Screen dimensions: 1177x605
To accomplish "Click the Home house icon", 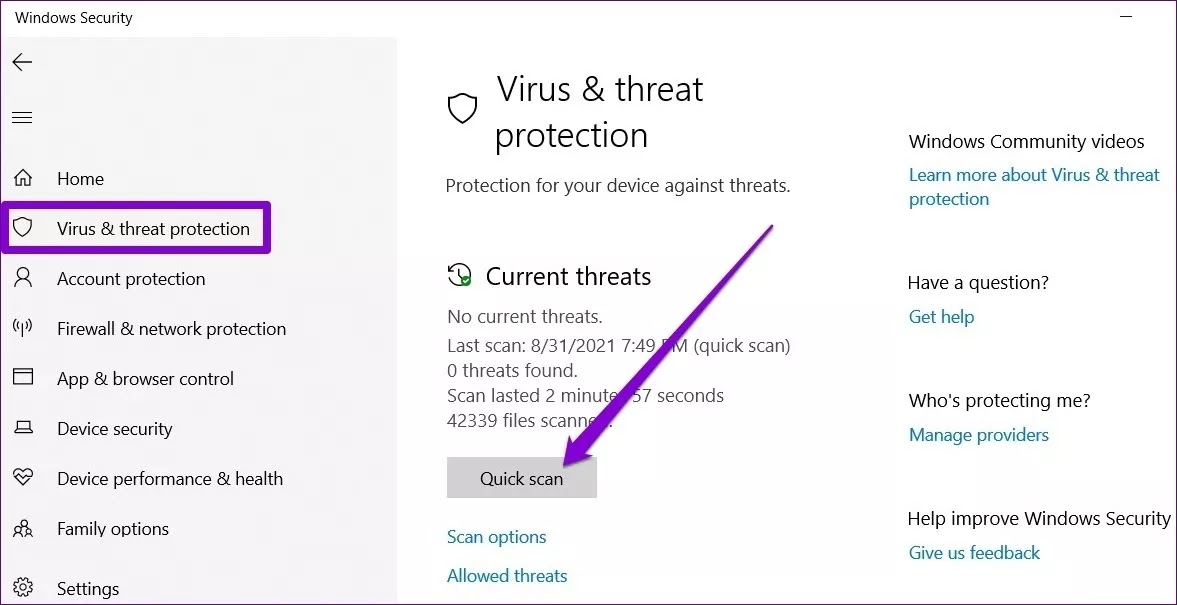I will (23, 179).
